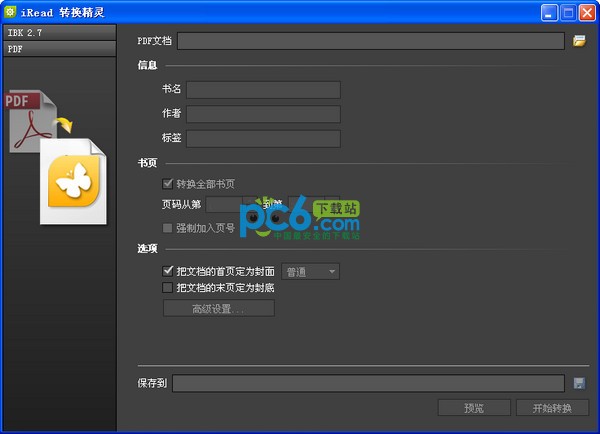Select the IBK 2.7 tab

tap(60, 33)
